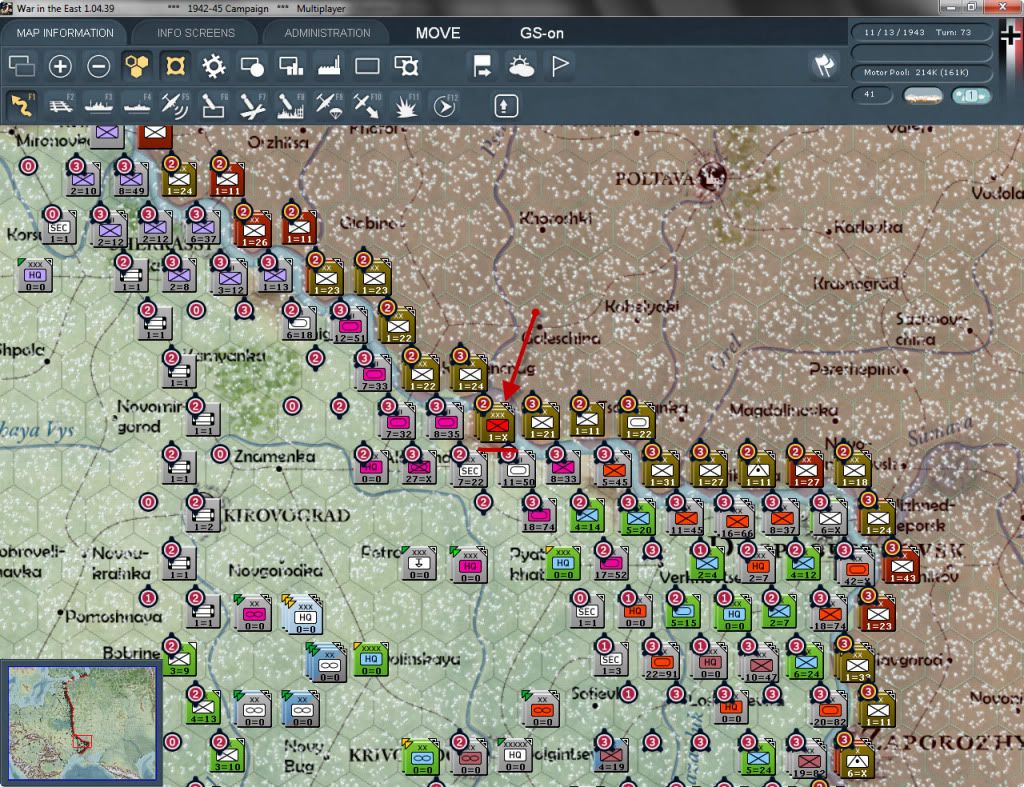Select Rail mode (F2)

point(61,105)
